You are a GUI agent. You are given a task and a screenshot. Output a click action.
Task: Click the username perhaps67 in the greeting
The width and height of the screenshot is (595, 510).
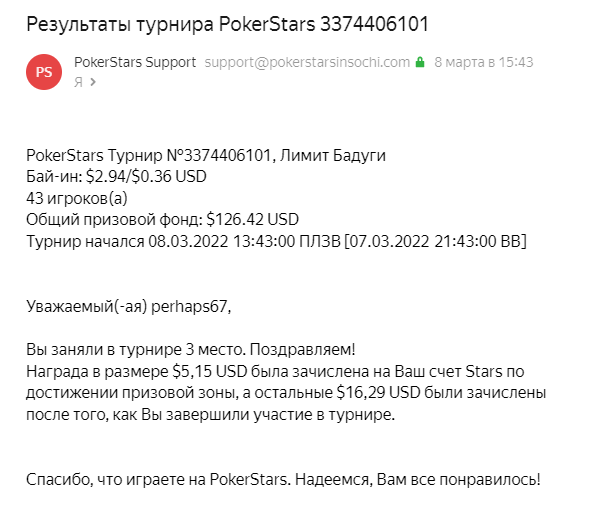pyautogui.click(x=189, y=306)
